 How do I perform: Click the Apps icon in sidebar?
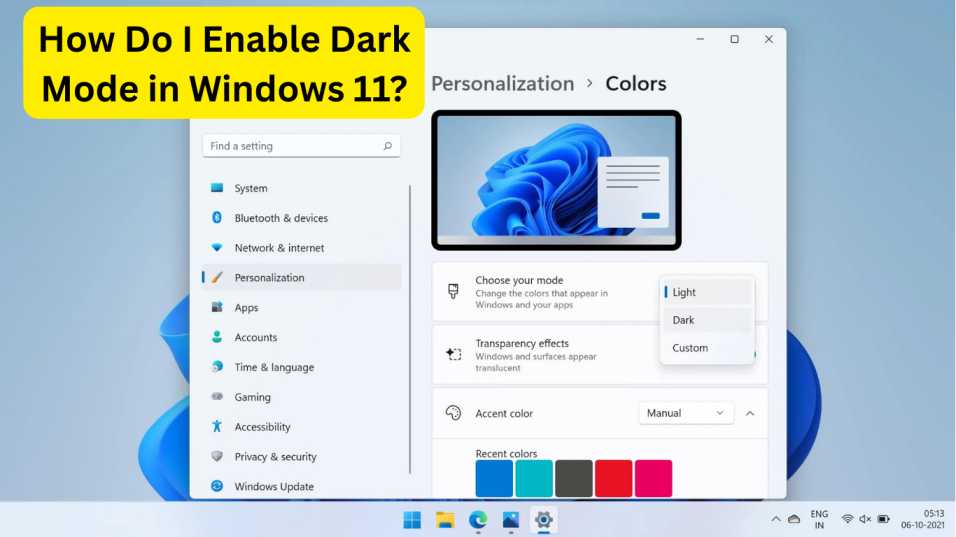[x=217, y=307]
